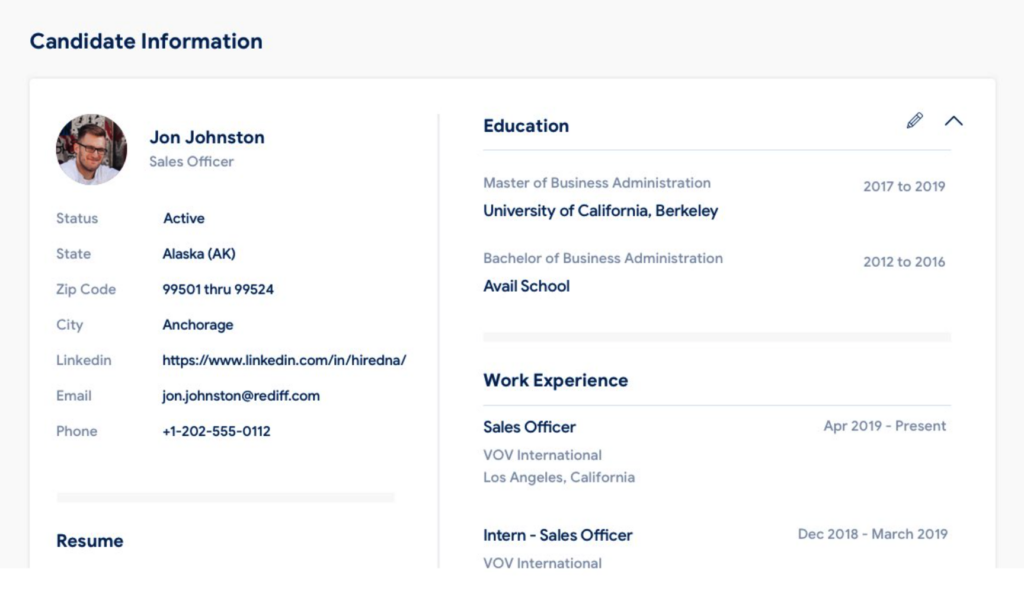Click Los Angeles, California location
Screen dimensions: 1024x600
[559, 477]
